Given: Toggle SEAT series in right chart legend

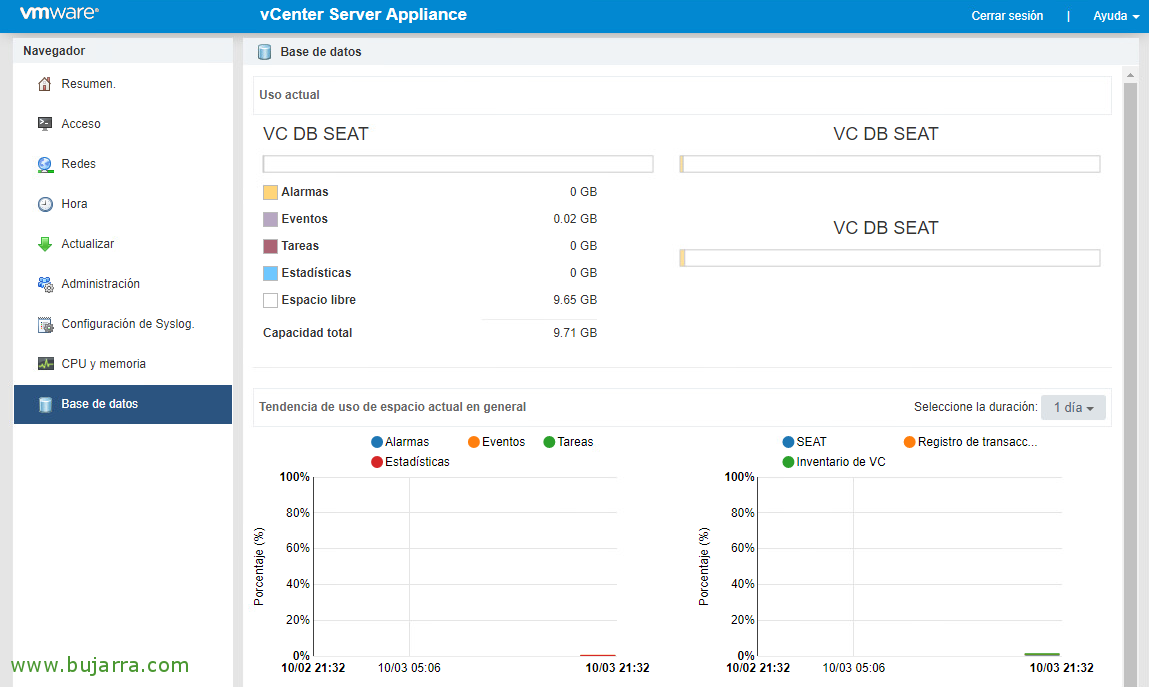Looking at the screenshot, I should click(x=804, y=442).
